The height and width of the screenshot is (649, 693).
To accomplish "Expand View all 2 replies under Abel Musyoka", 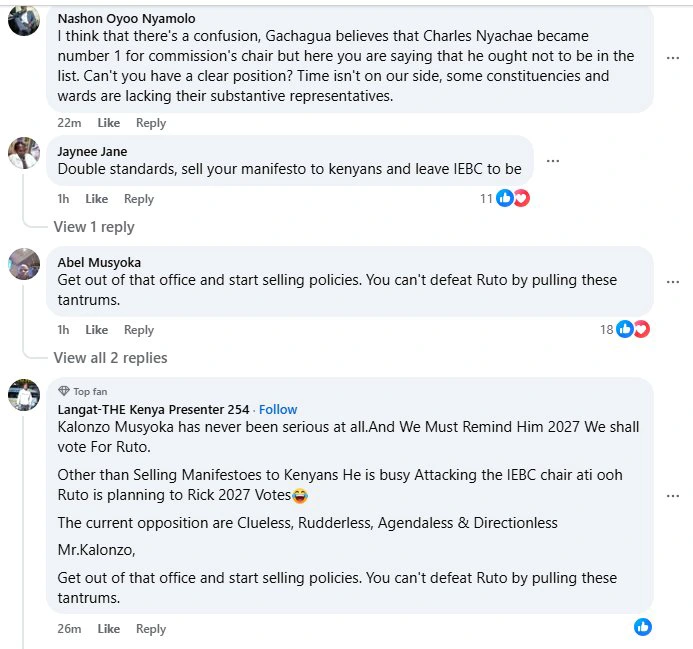I will coord(110,358).
